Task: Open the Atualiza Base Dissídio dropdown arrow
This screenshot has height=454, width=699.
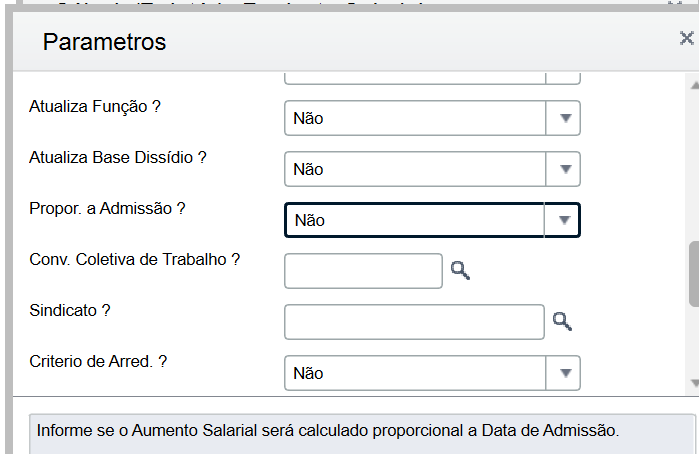Action: [x=564, y=169]
